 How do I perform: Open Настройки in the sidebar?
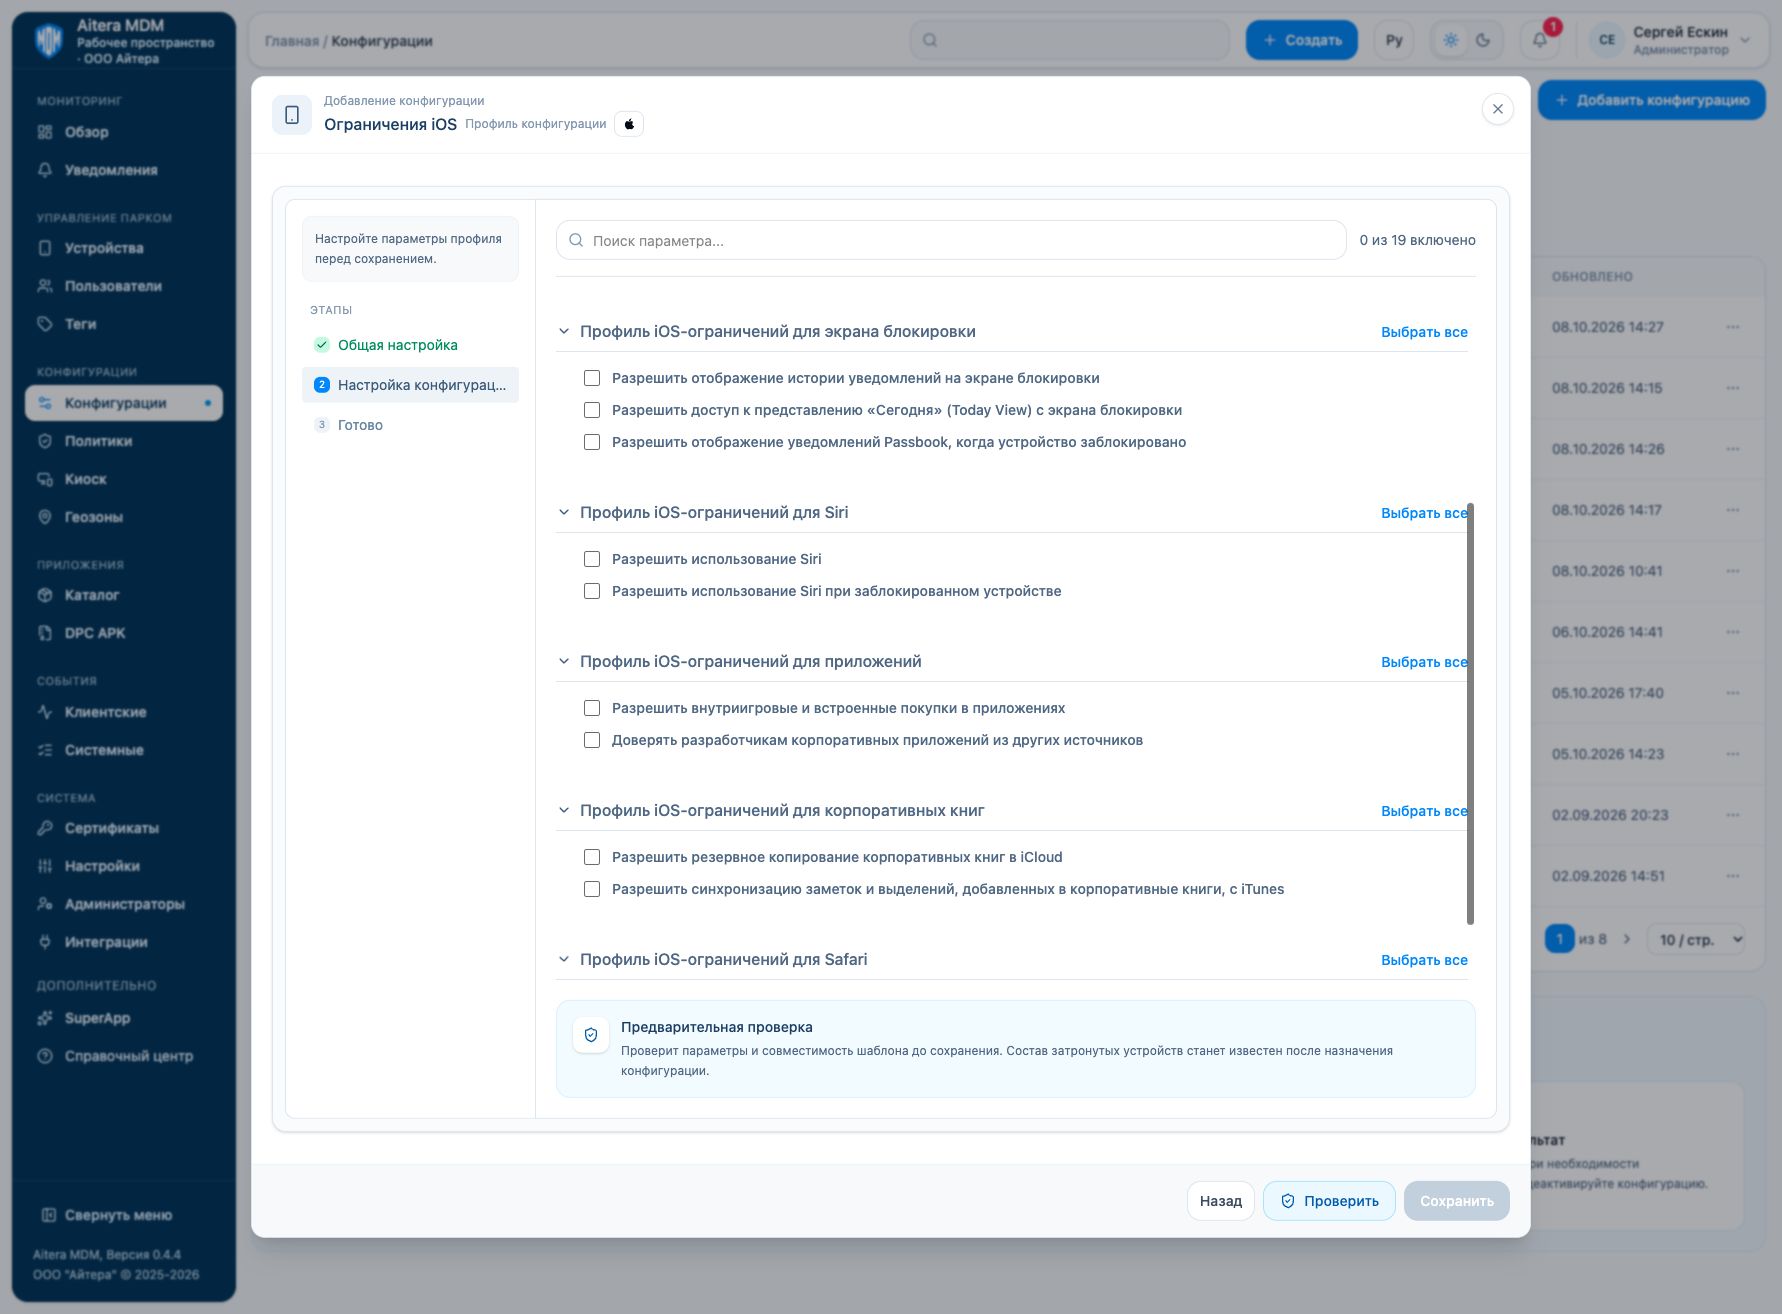click(x=102, y=866)
